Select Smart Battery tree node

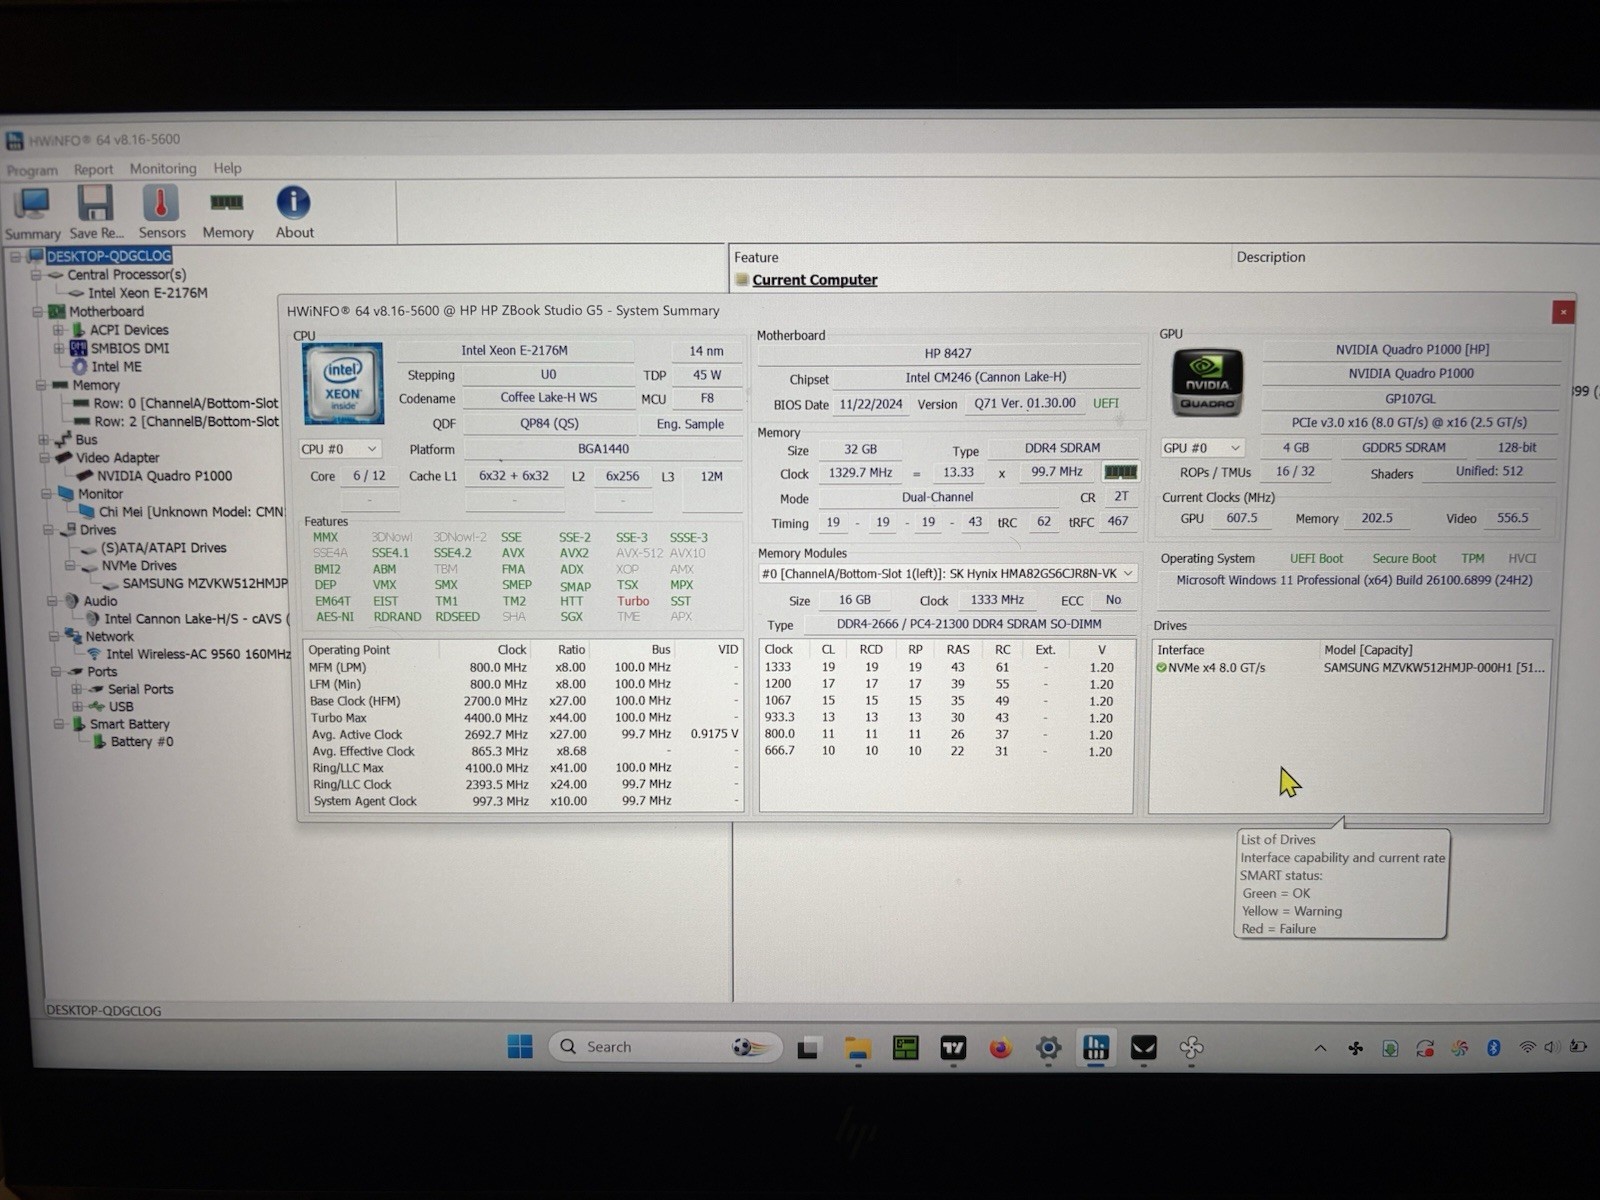click(x=129, y=724)
